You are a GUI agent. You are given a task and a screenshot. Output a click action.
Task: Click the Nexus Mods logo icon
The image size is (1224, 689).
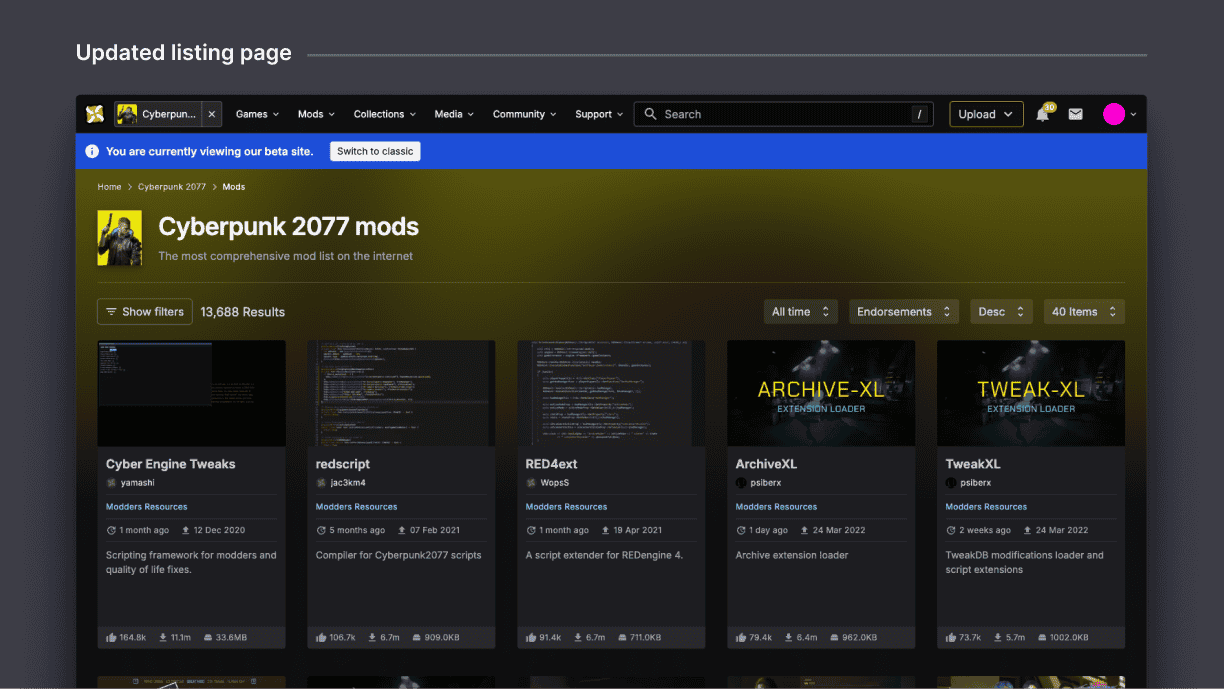95,114
